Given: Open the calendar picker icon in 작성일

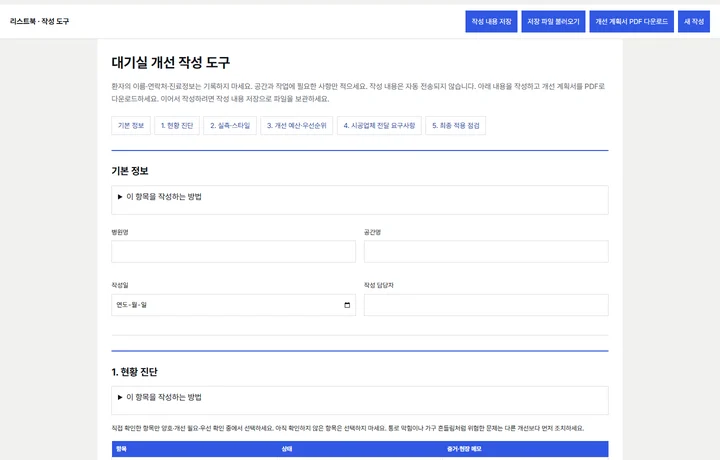Looking at the screenshot, I should (347, 305).
